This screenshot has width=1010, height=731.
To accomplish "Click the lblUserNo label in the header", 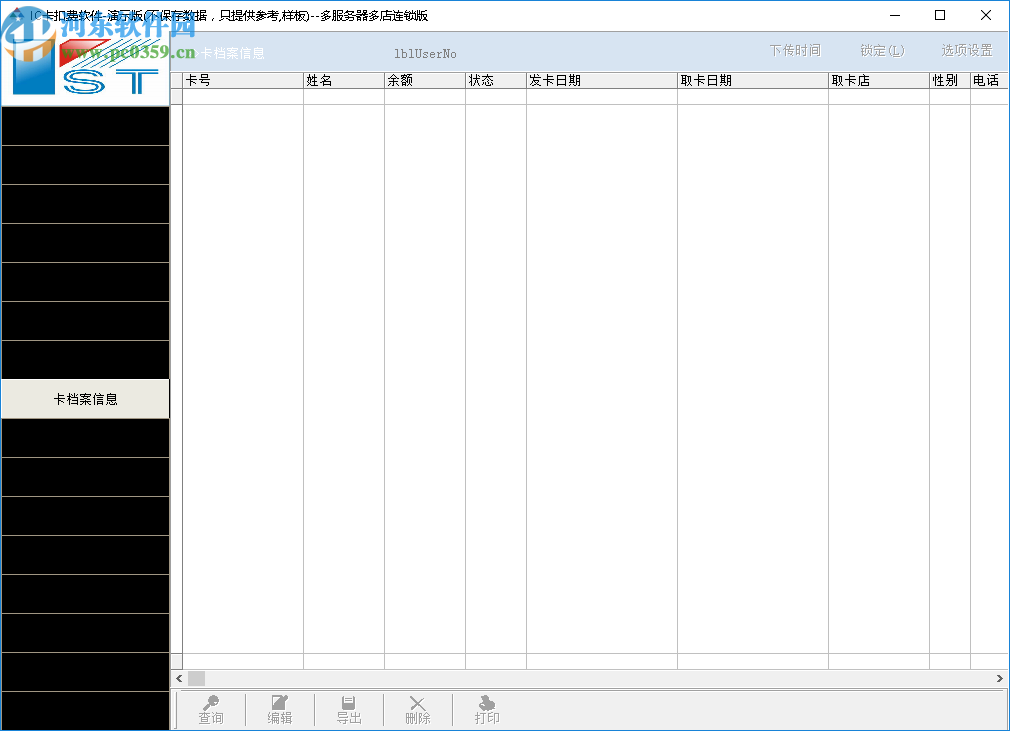I will click(424, 53).
